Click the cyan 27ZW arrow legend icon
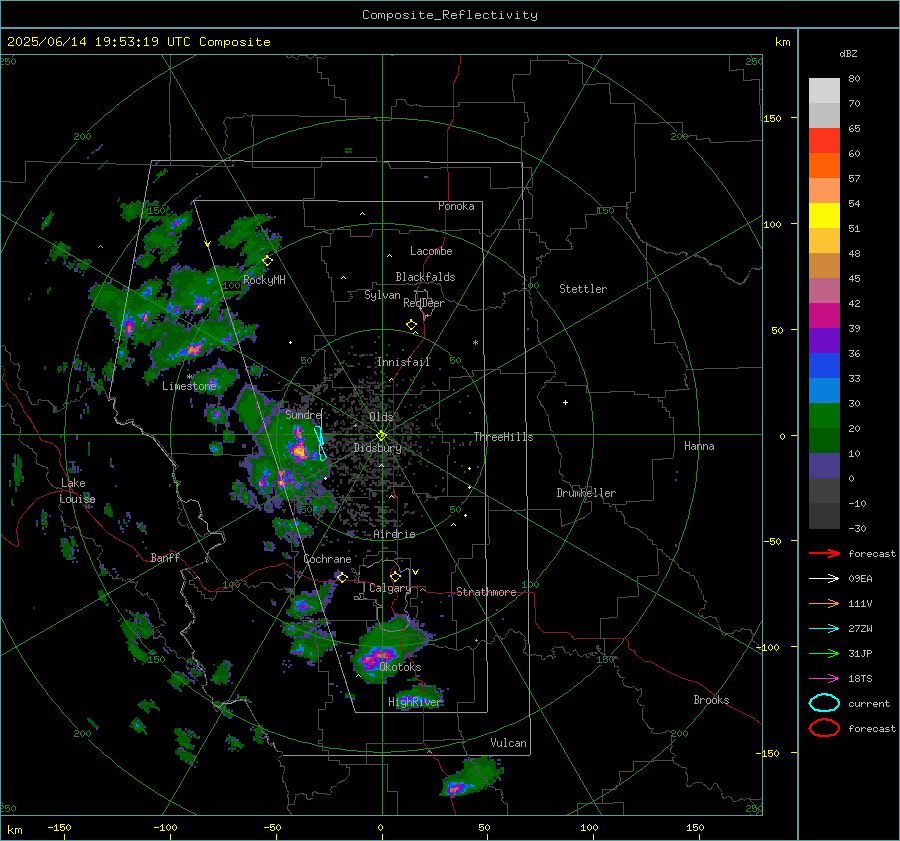Viewport: 900px width, 841px height. 824,629
